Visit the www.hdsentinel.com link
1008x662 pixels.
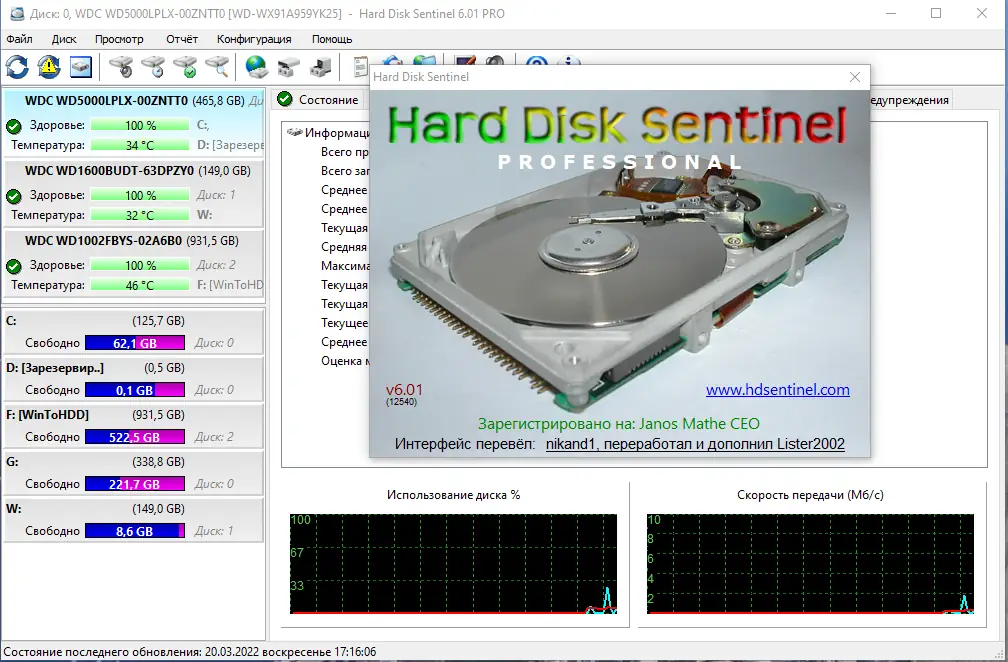pos(778,390)
